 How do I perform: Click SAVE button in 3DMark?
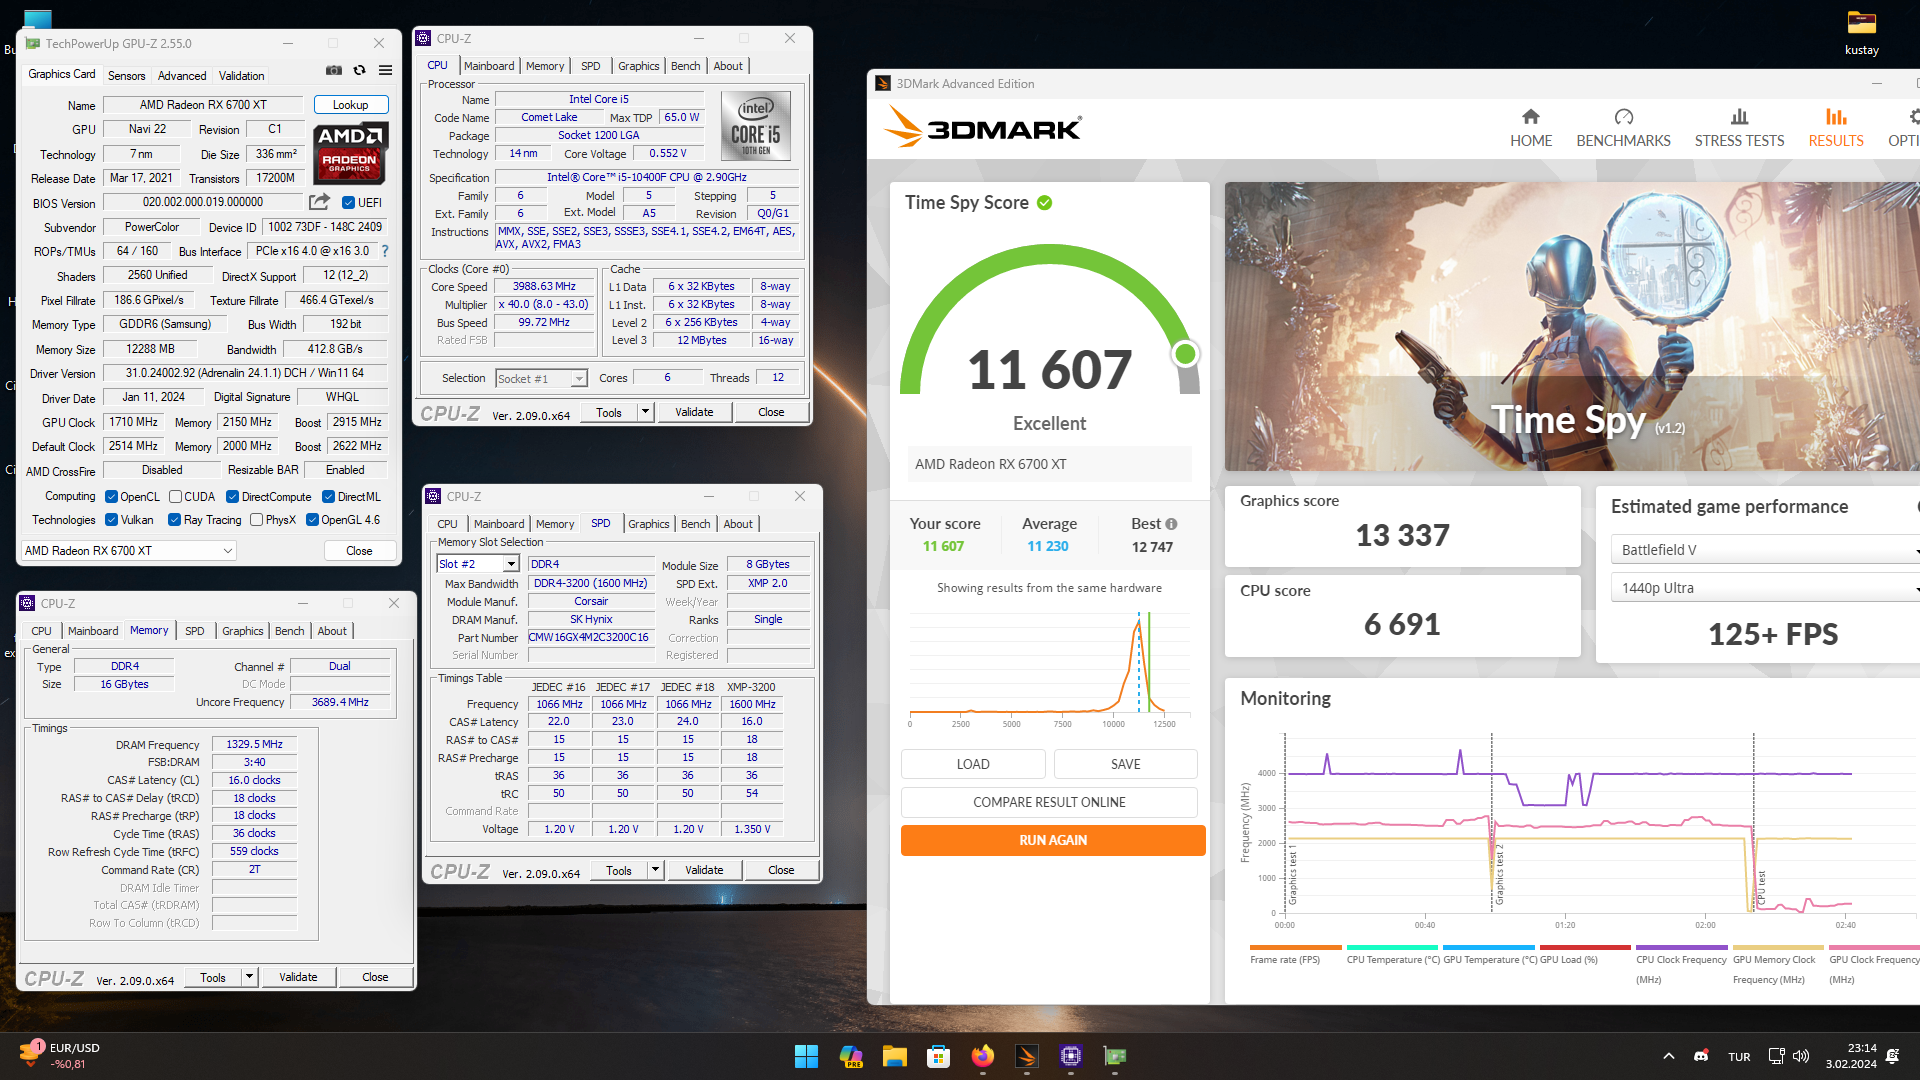(1125, 764)
